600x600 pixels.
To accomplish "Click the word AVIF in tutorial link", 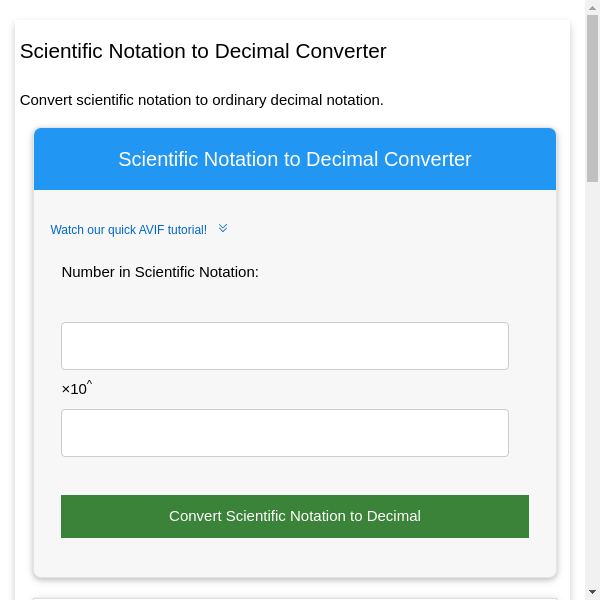I will [152, 230].
